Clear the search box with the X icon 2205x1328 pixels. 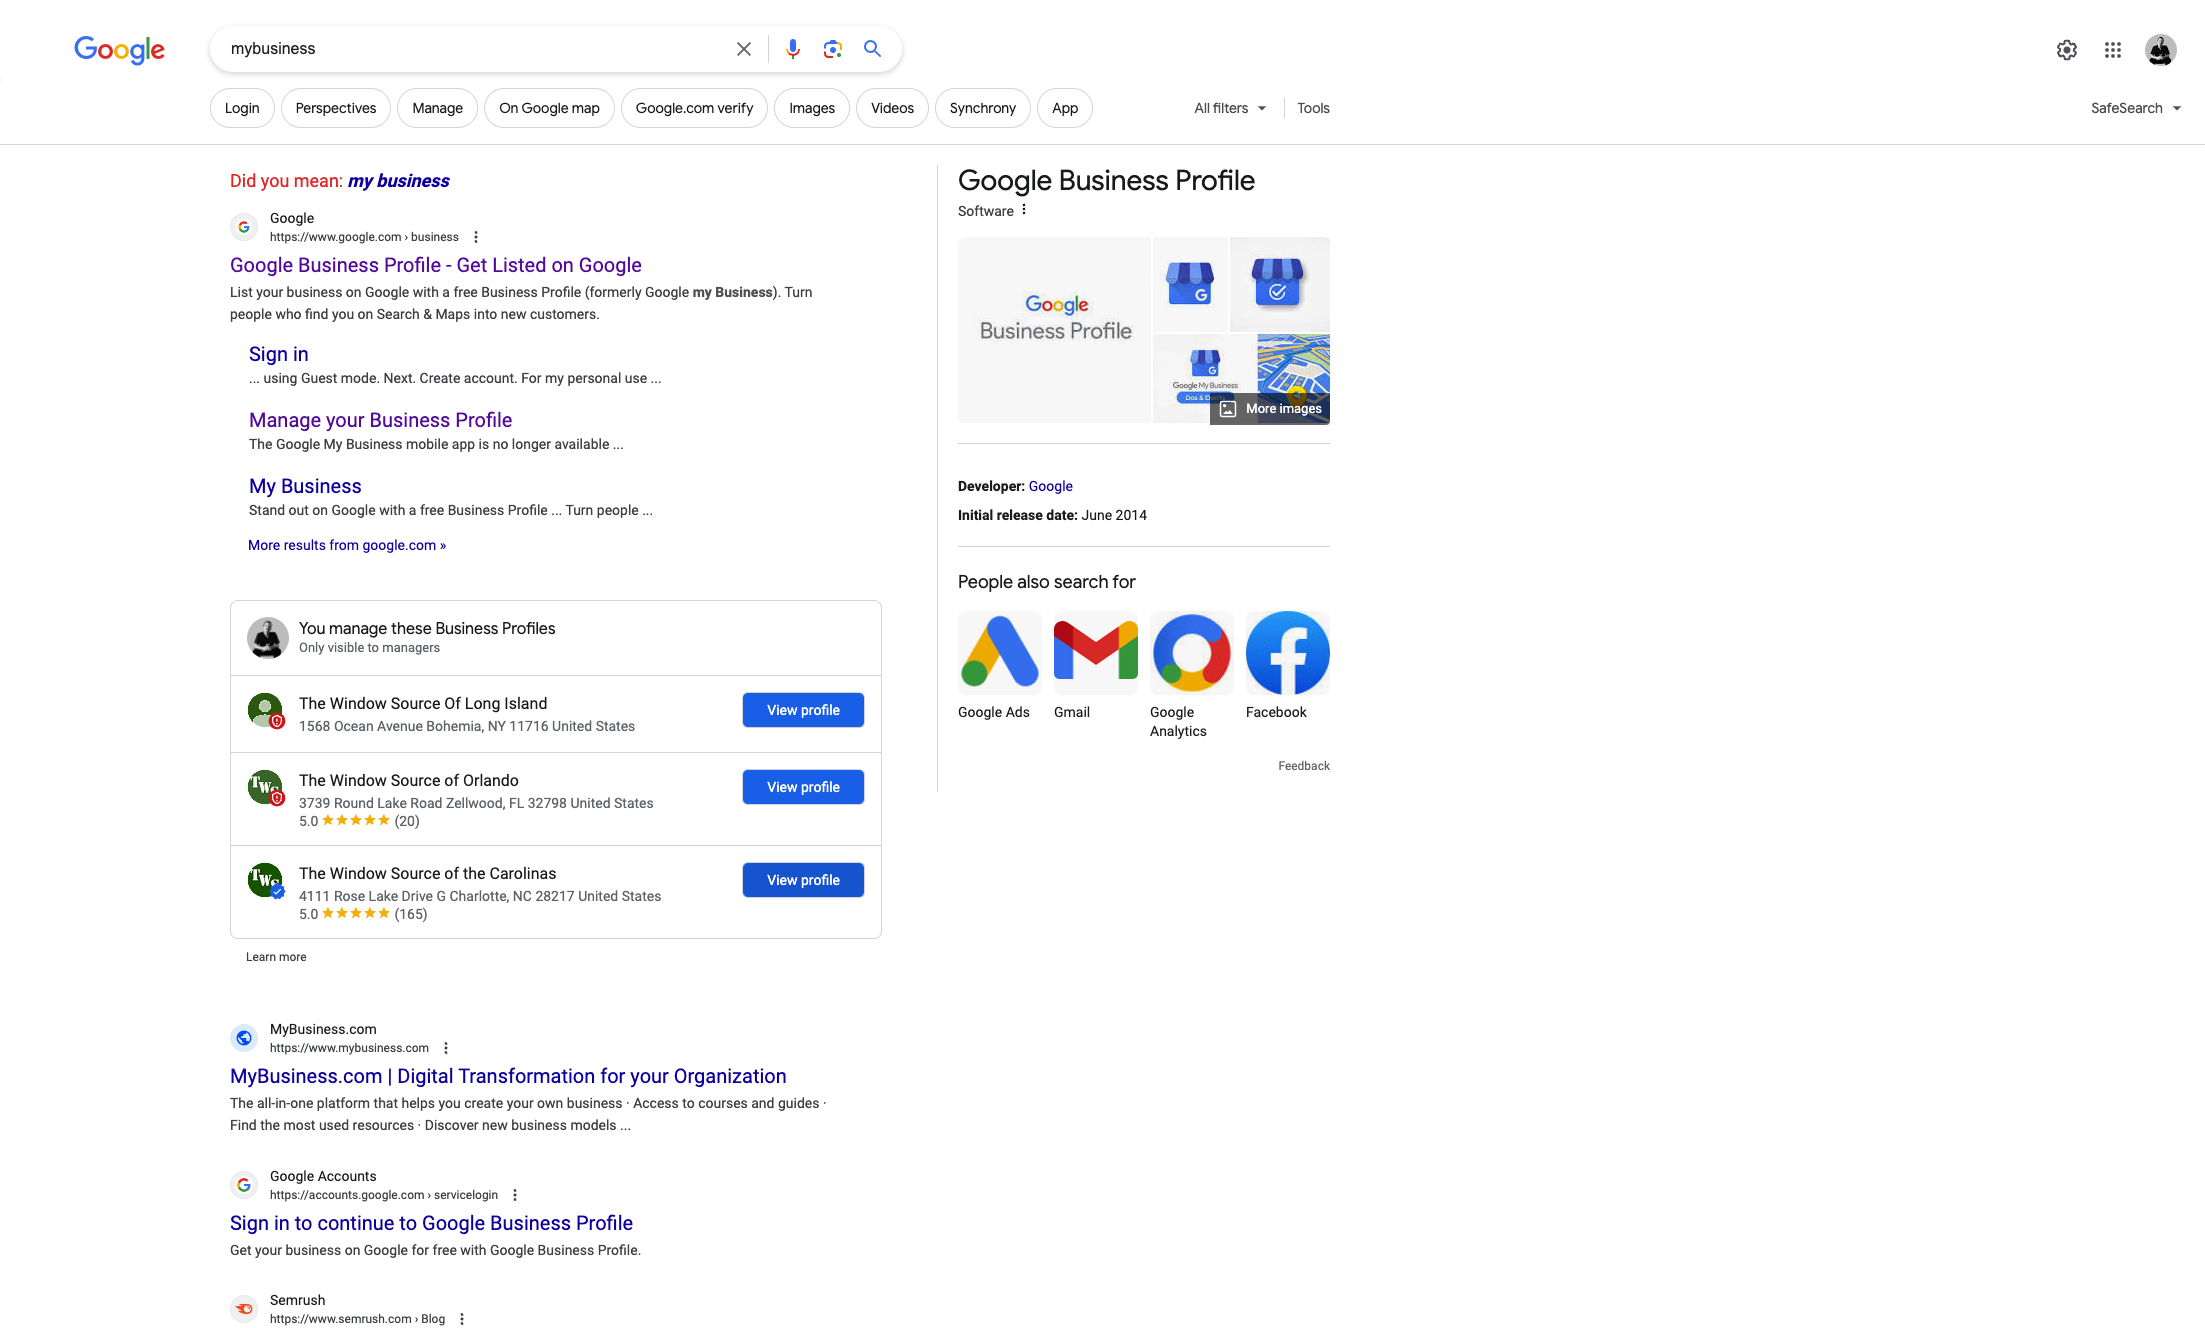point(743,49)
